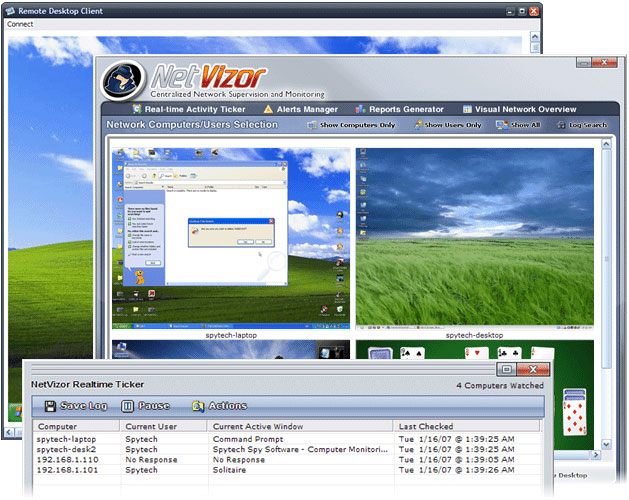Open the Reports Generator tab
The image size is (629, 500).
pyautogui.click(x=400, y=109)
